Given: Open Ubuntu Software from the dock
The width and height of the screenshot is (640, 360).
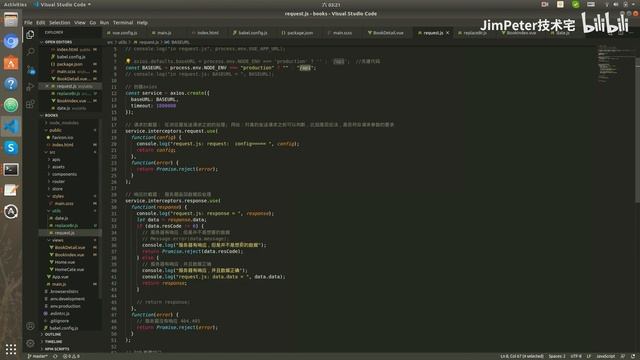Looking at the screenshot, I should (11, 62).
